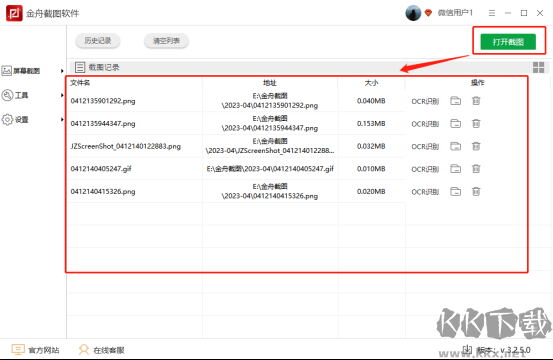Open folder for 0412135901292.png
The width and height of the screenshot is (553, 360).
[x=455, y=101]
